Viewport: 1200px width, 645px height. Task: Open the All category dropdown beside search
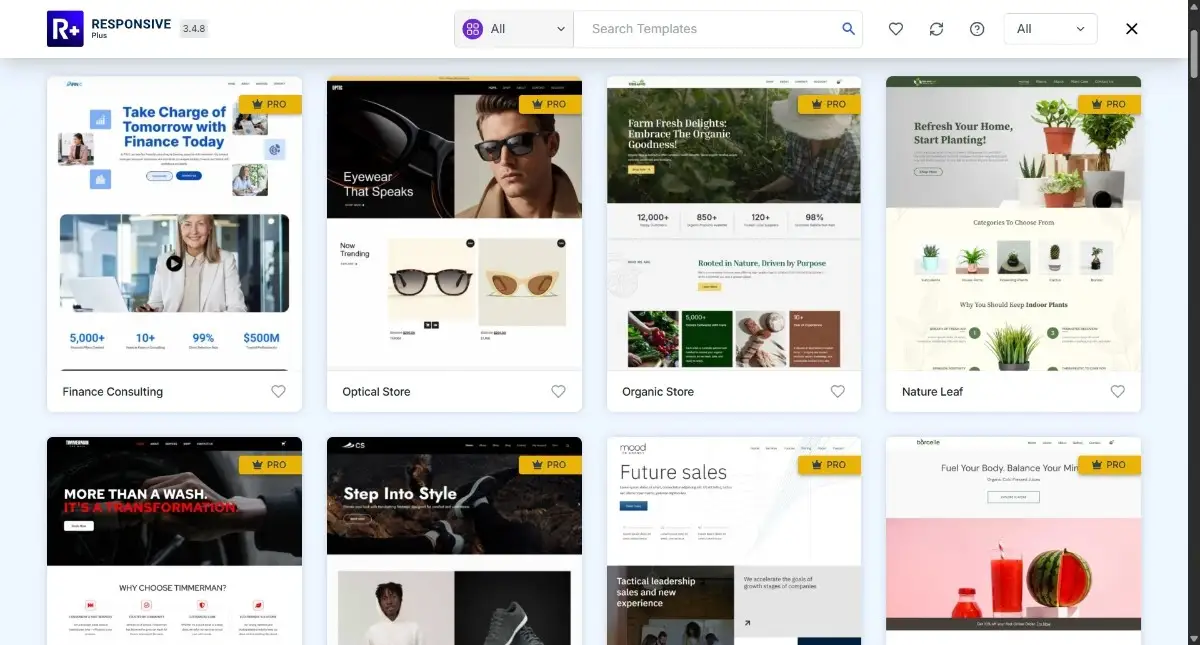(x=514, y=29)
